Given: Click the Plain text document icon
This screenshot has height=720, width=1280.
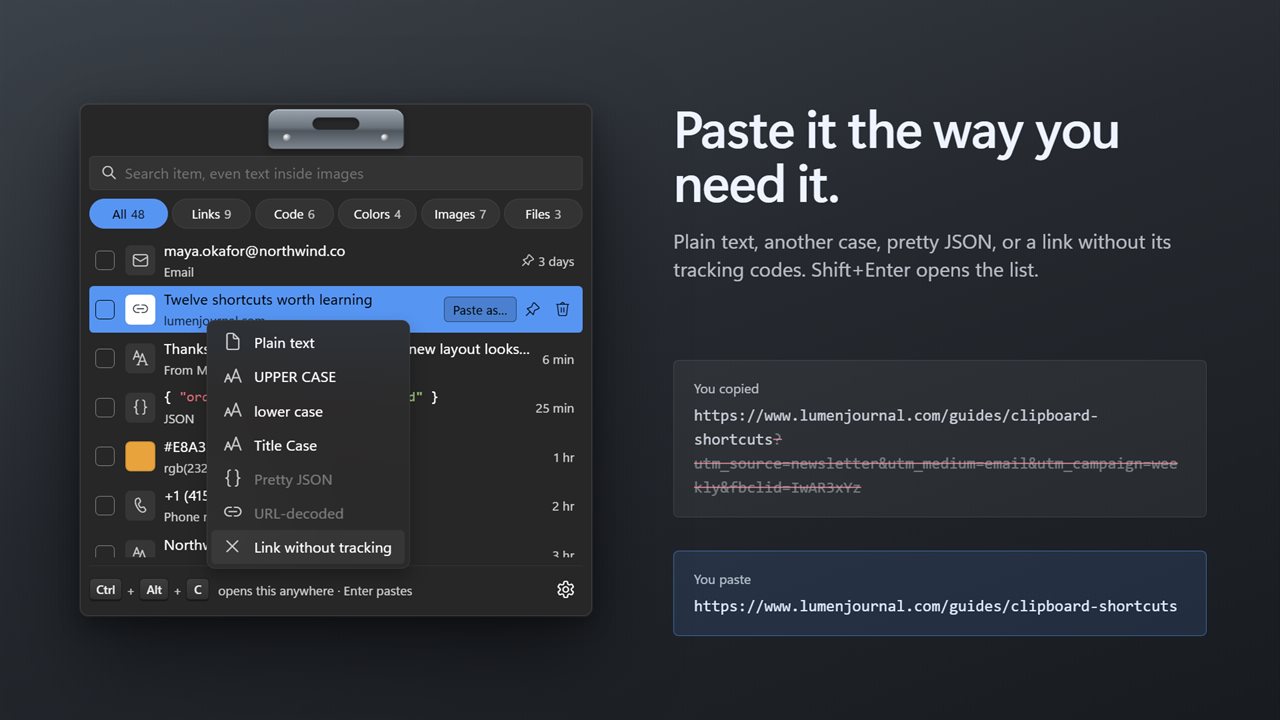Looking at the screenshot, I should coord(233,343).
